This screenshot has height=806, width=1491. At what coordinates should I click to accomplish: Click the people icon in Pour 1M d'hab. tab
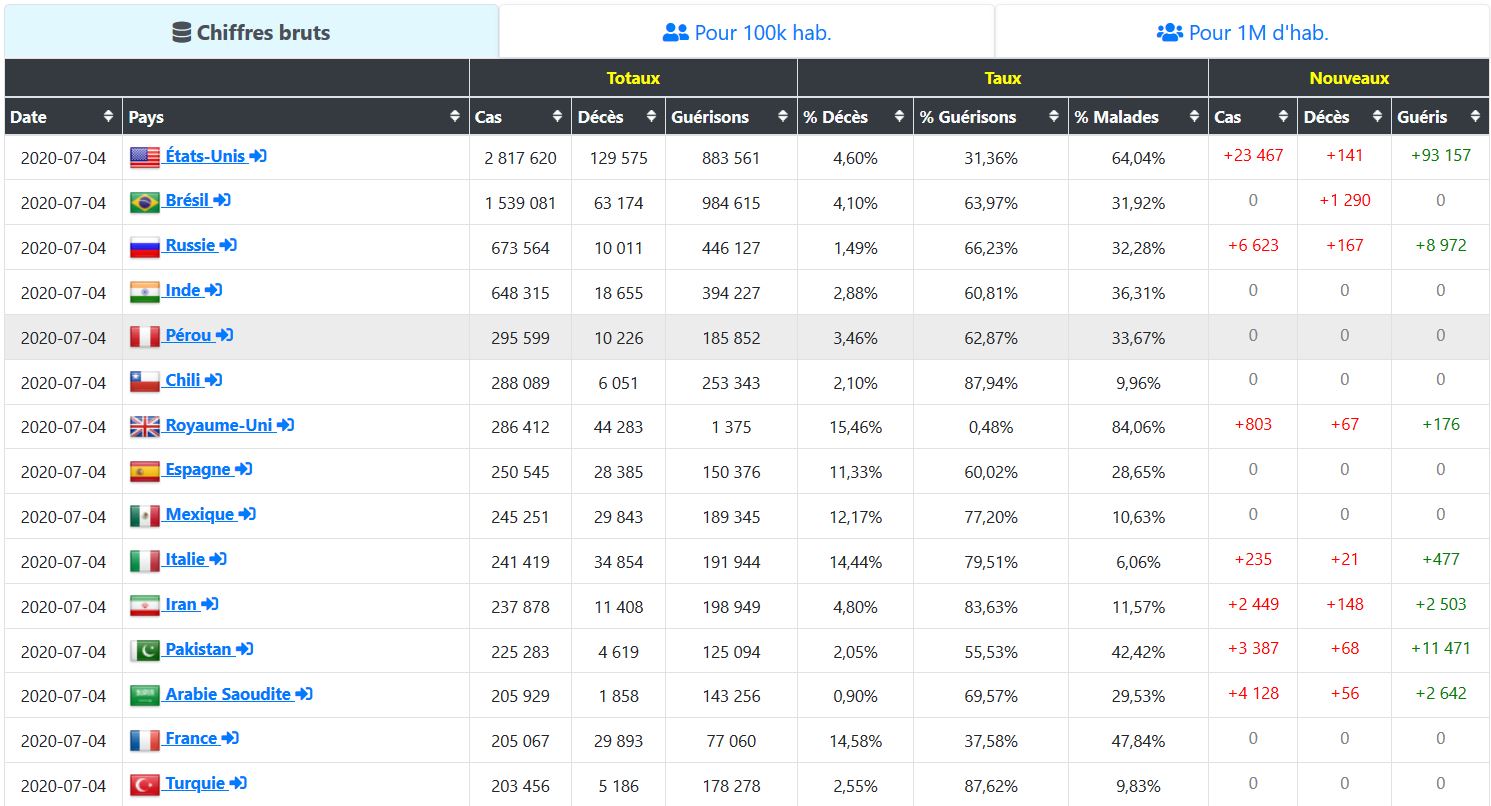tap(1170, 32)
